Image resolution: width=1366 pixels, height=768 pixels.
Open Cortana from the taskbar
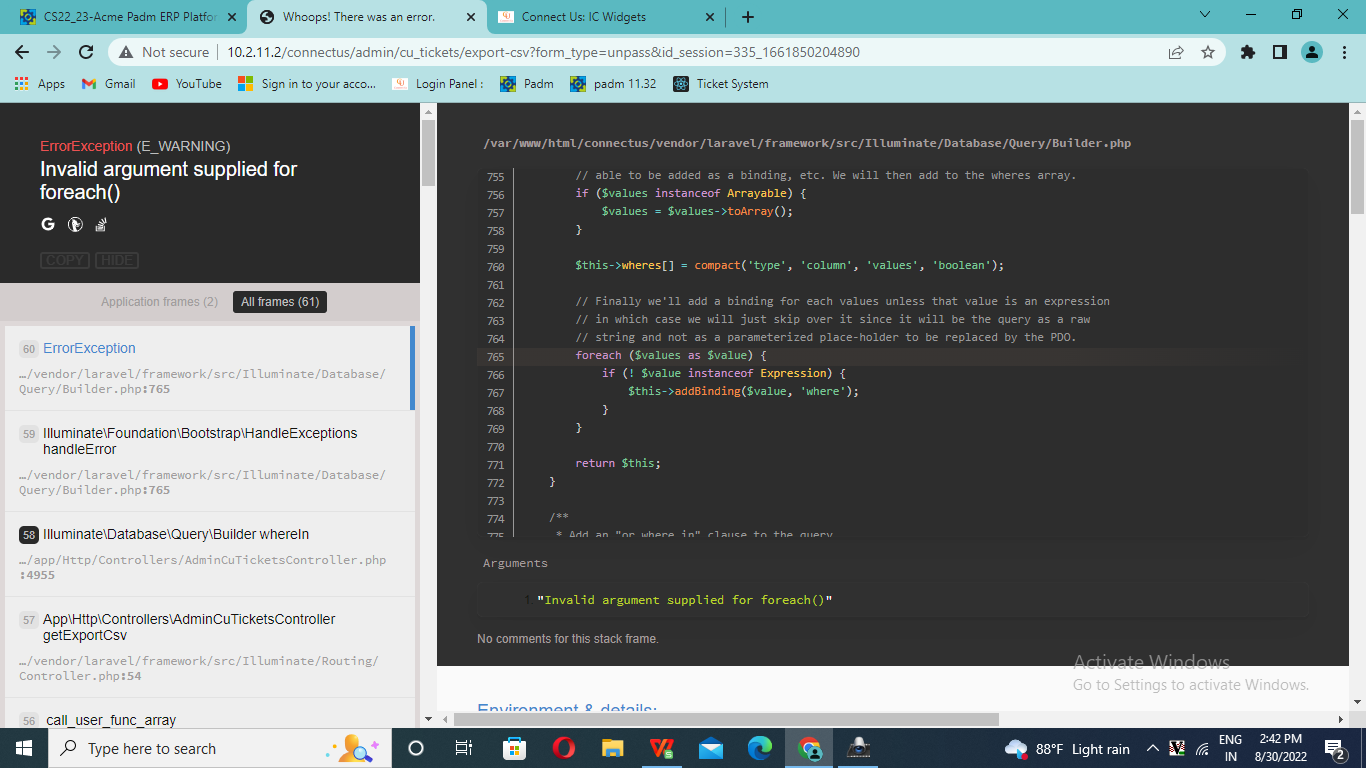(416, 748)
